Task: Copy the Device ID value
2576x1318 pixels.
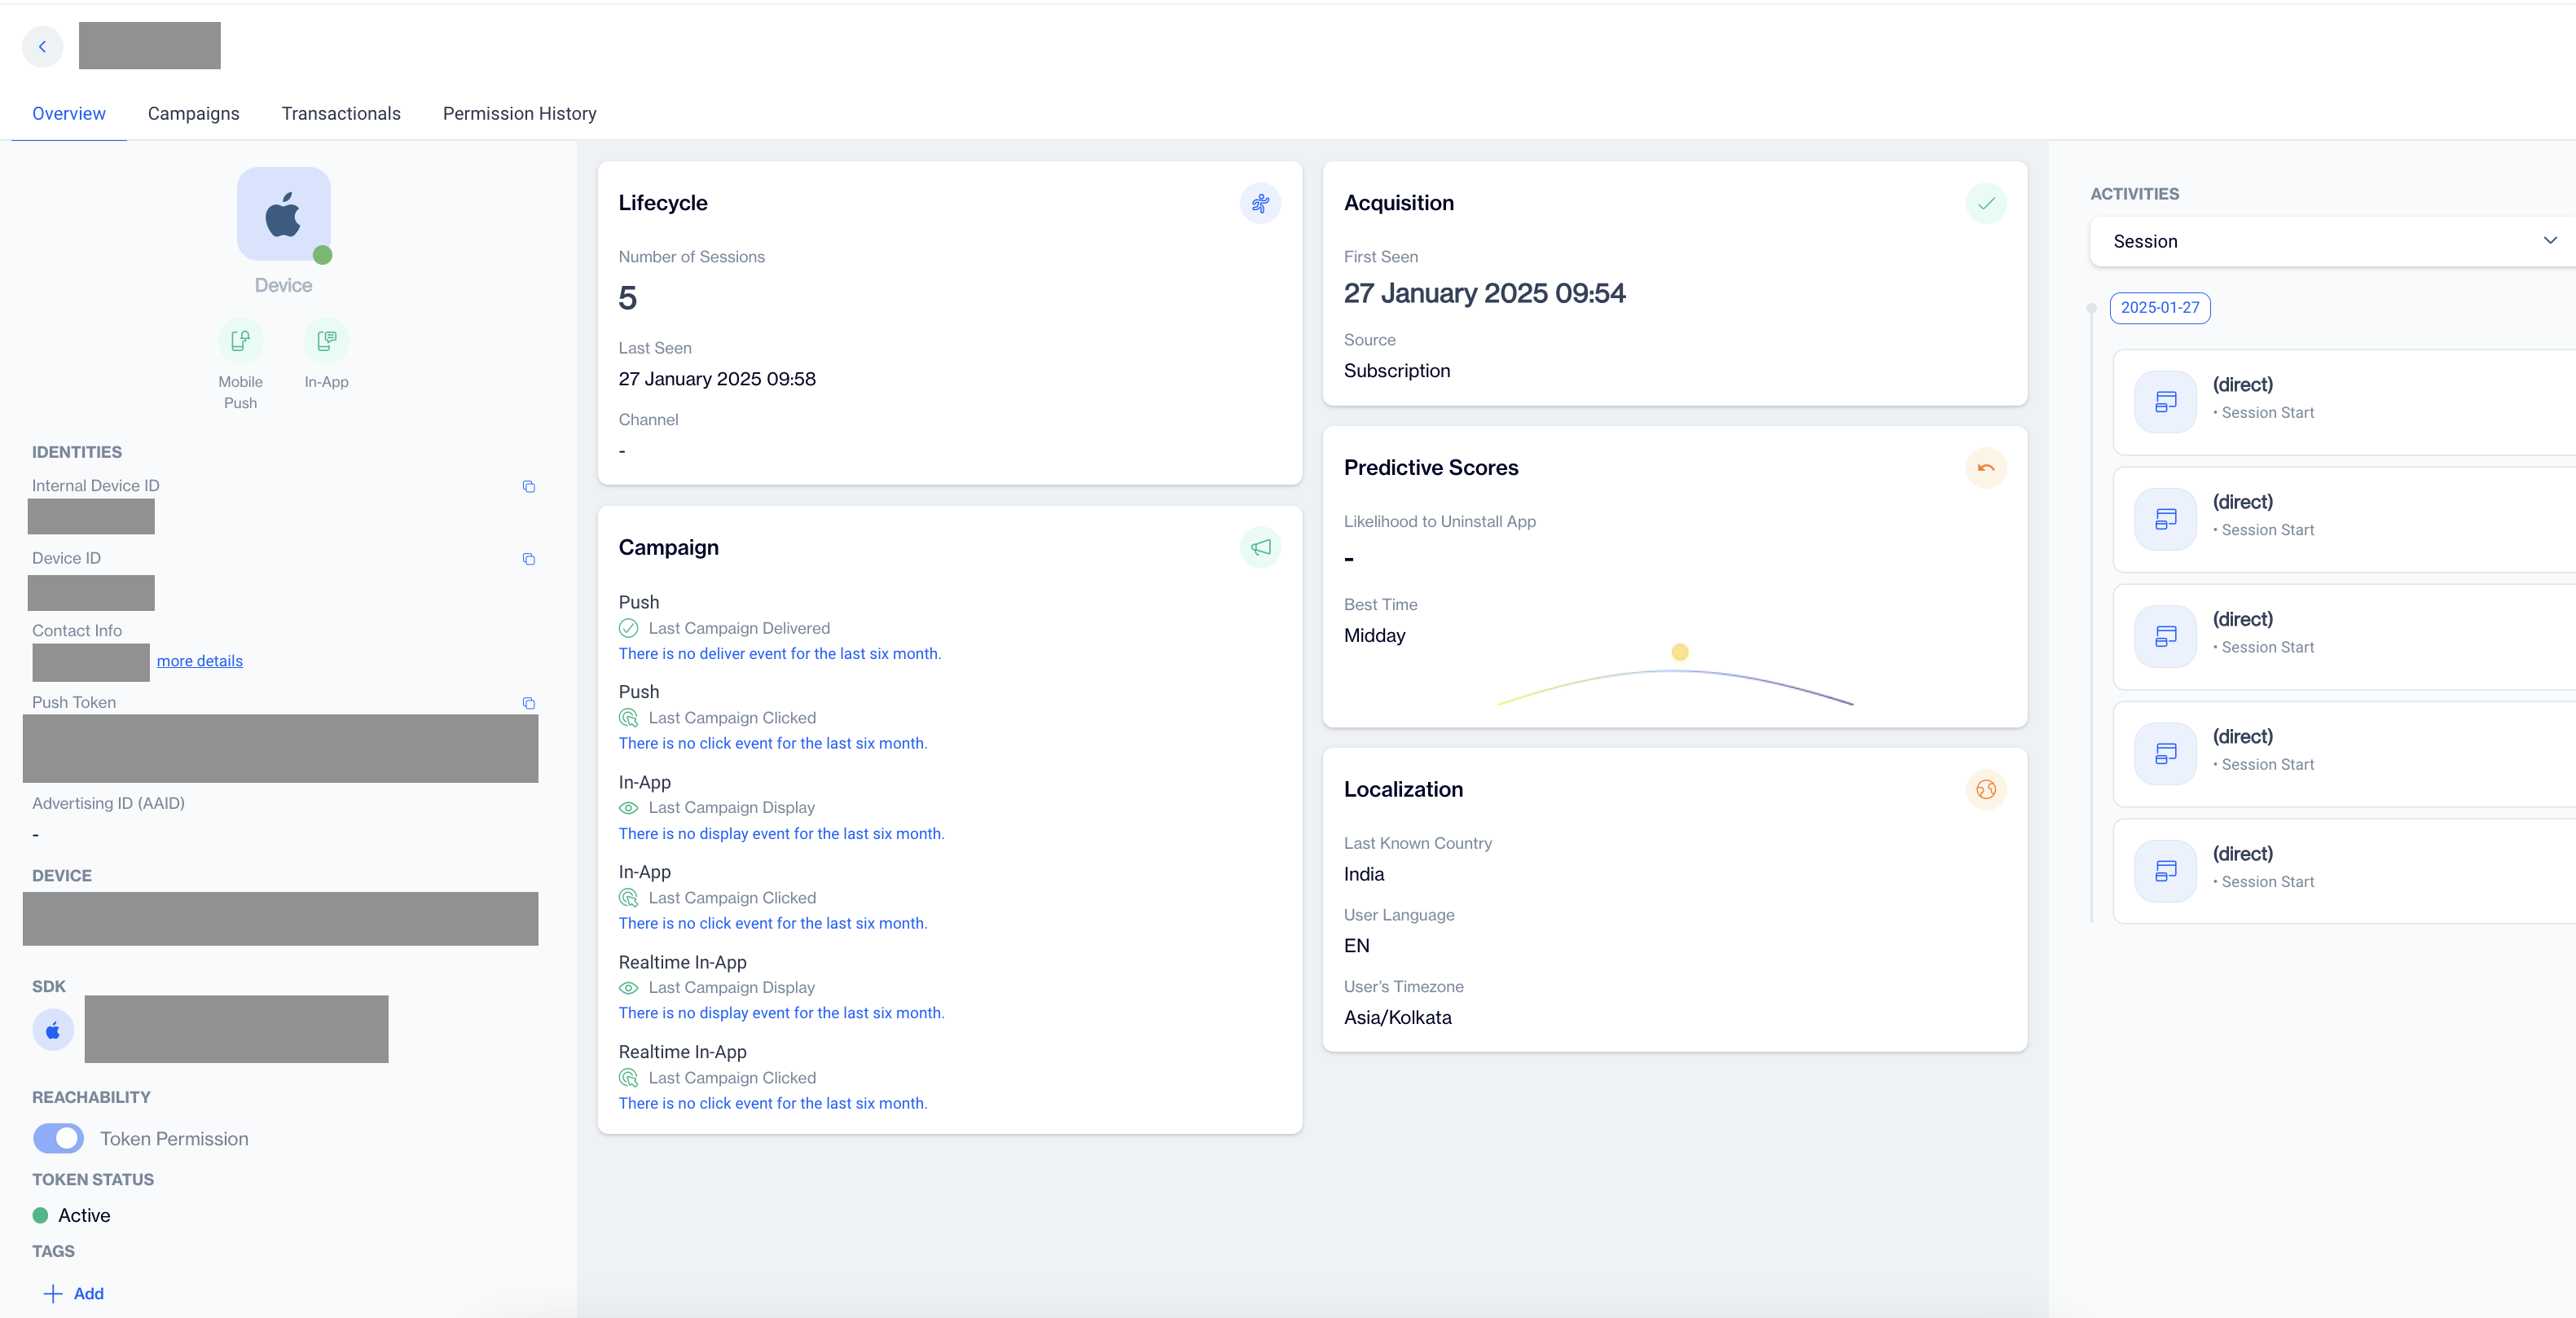Action: tap(529, 559)
